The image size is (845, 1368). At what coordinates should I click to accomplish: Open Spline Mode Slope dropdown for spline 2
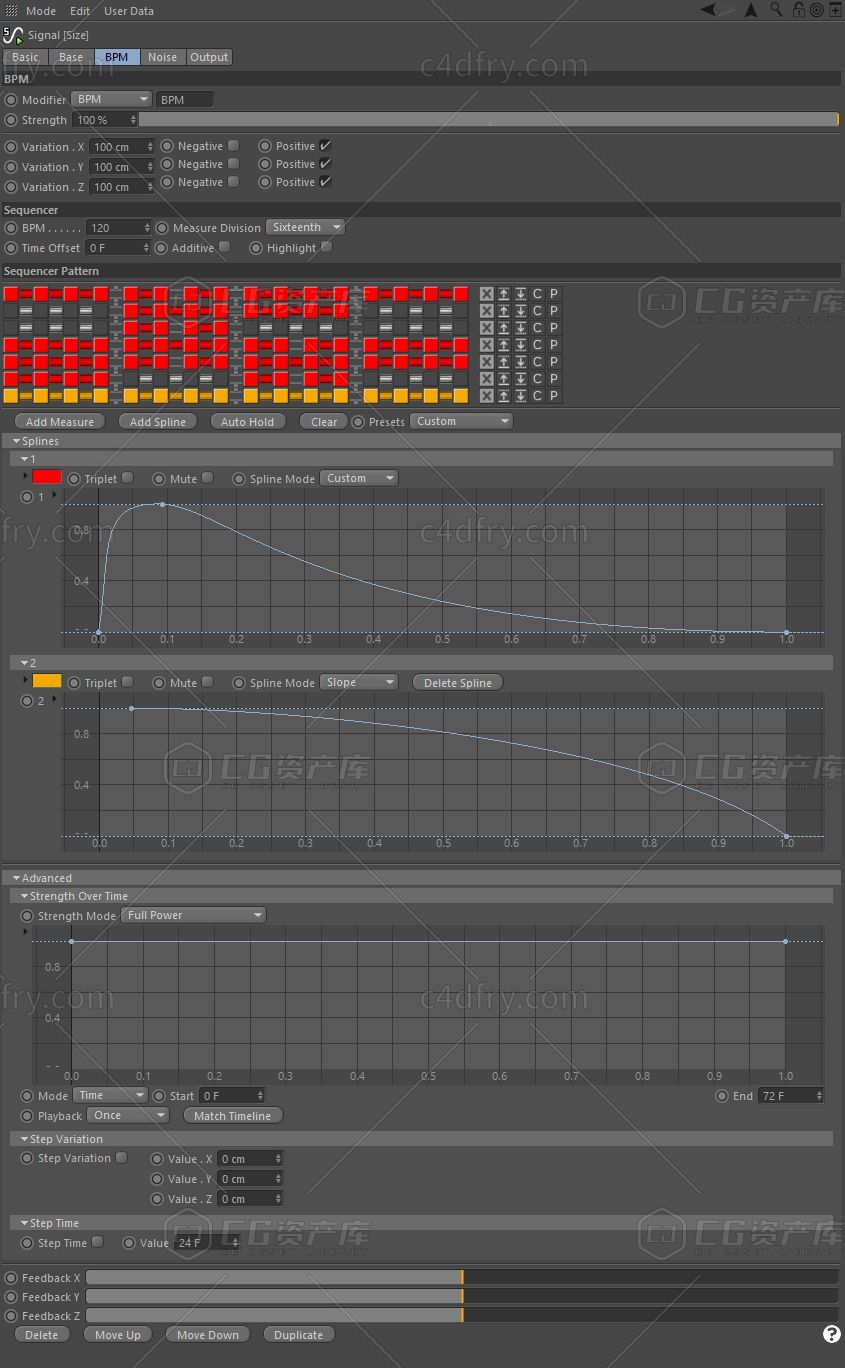click(359, 682)
